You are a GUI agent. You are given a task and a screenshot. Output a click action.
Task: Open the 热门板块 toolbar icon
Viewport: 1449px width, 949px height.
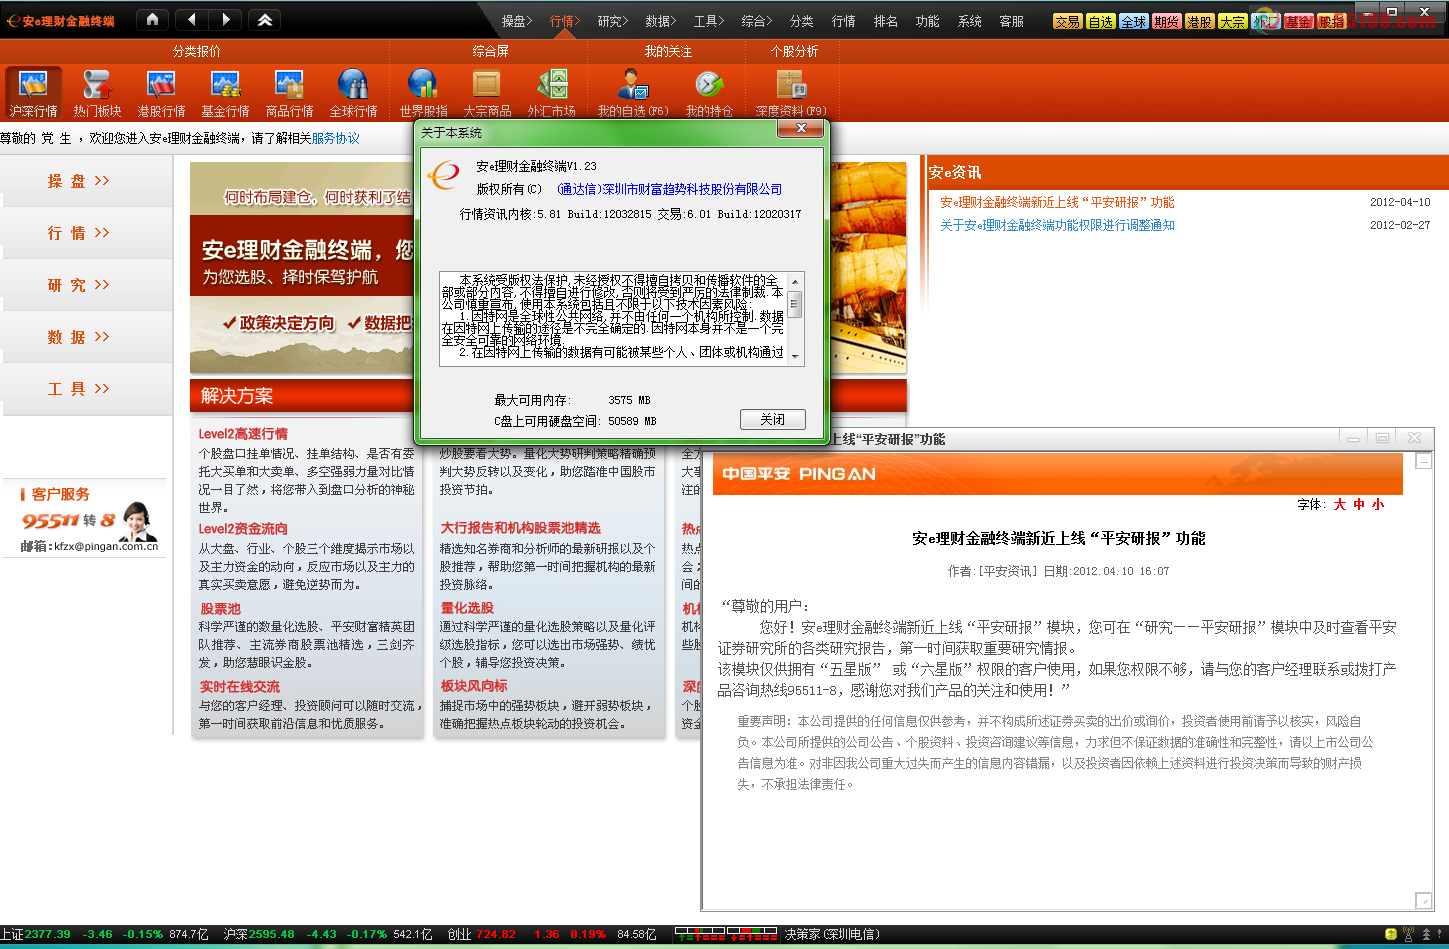[x=97, y=93]
